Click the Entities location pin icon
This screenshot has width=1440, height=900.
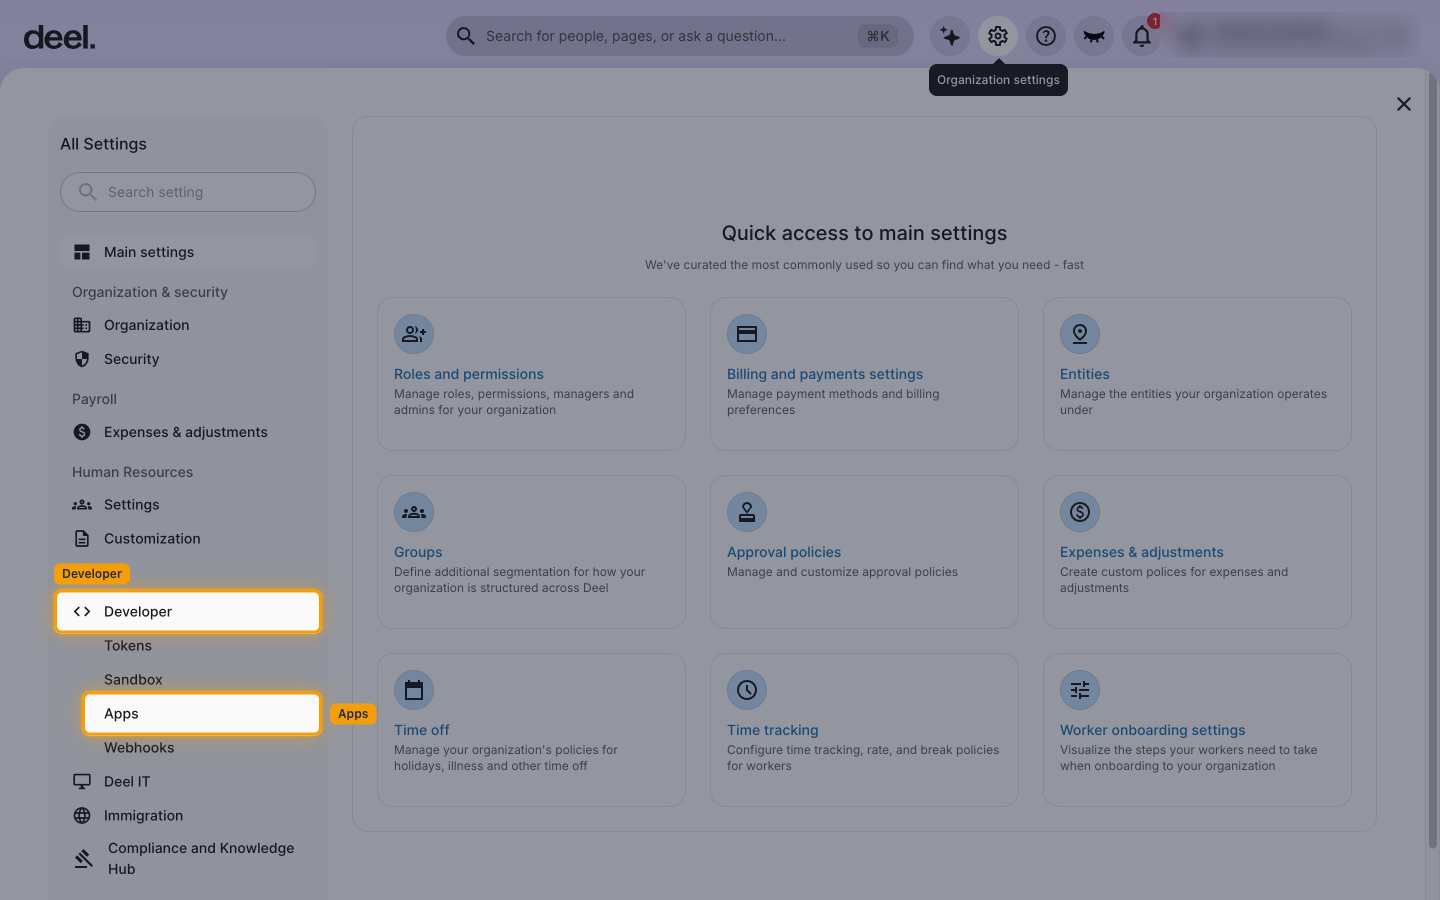click(1080, 334)
